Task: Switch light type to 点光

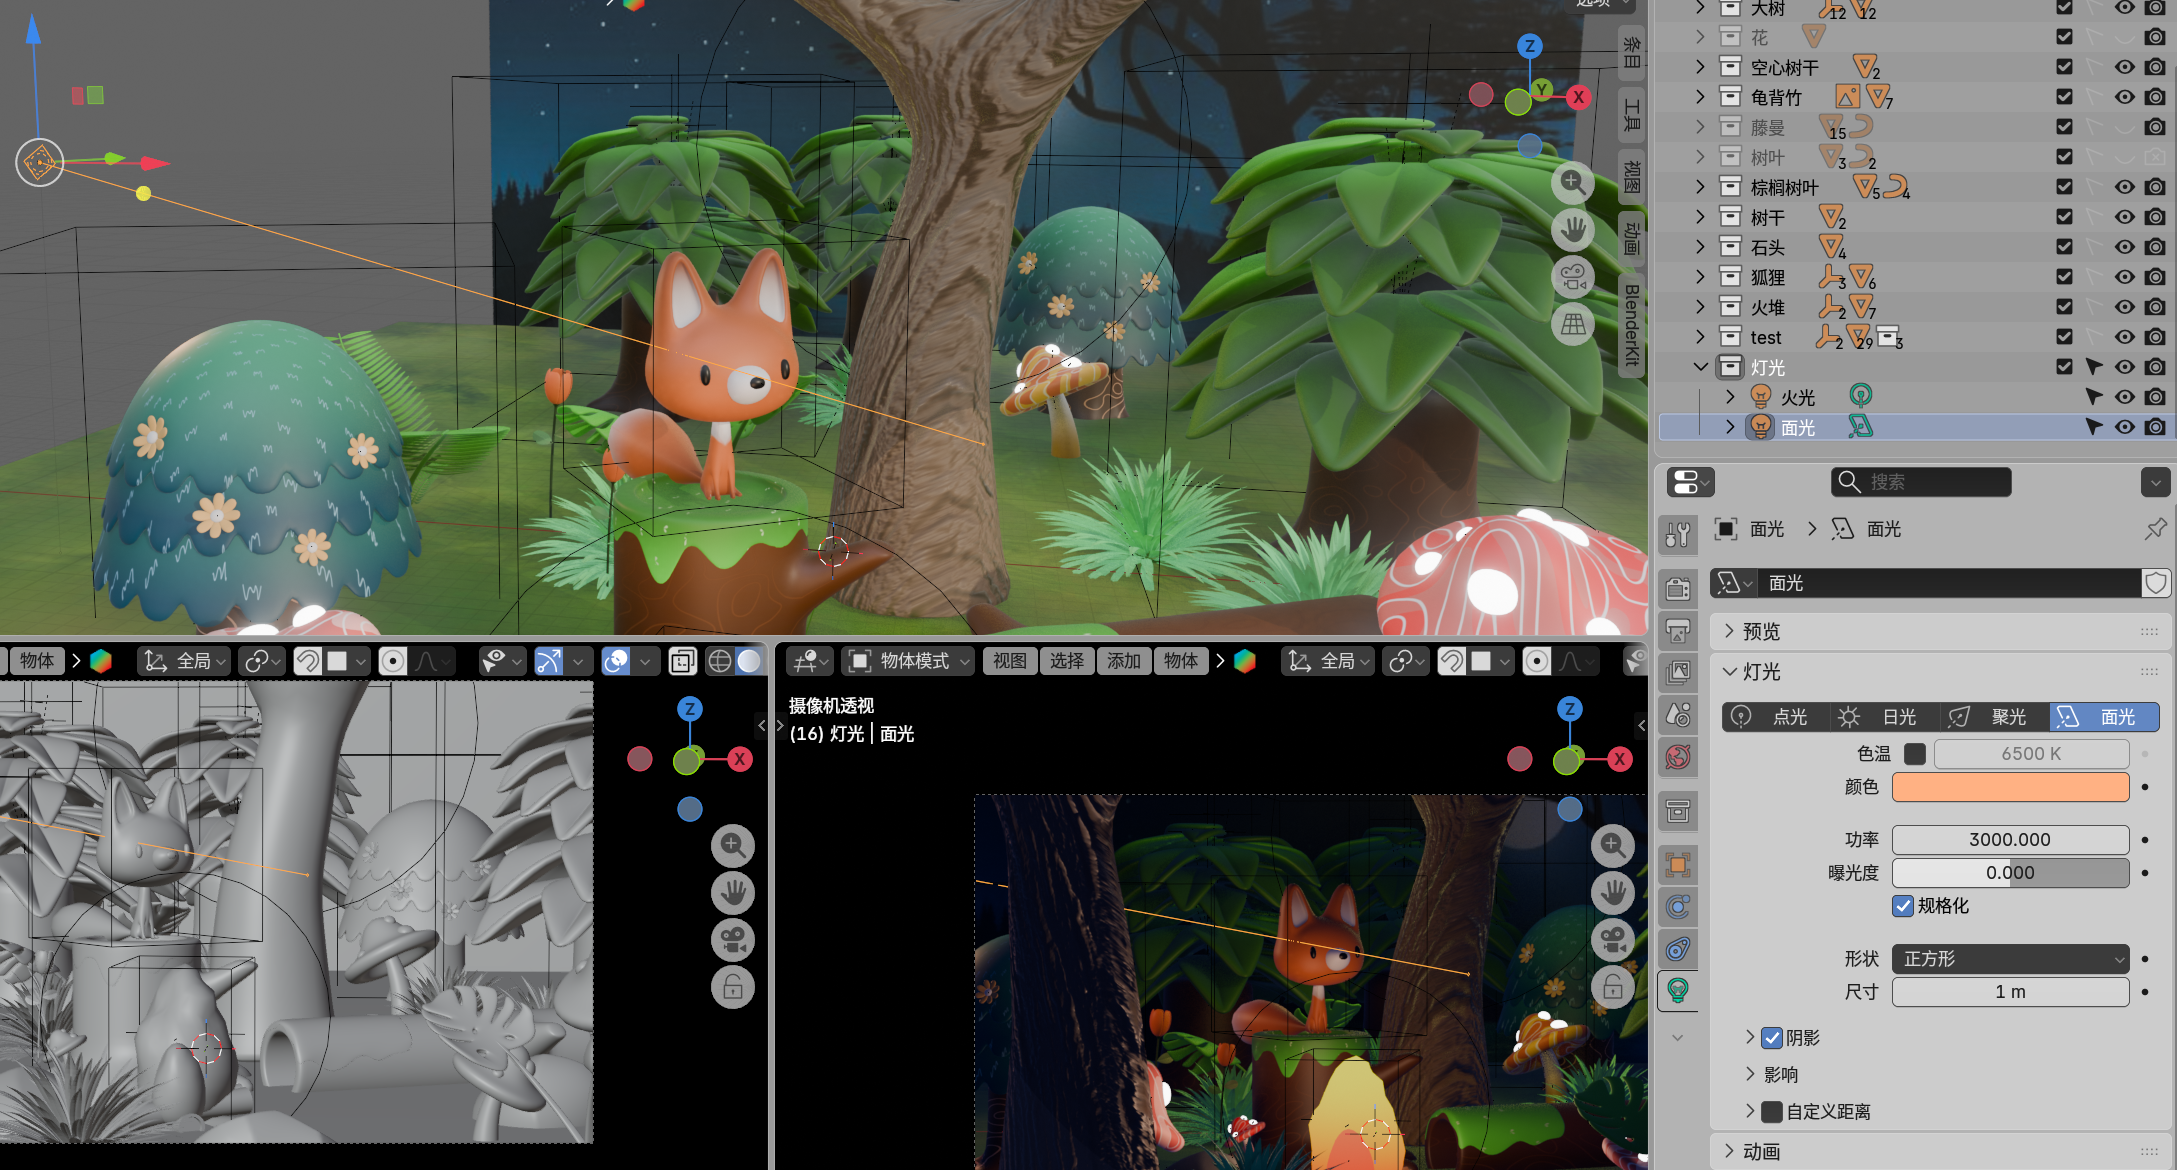Action: tap(1776, 717)
